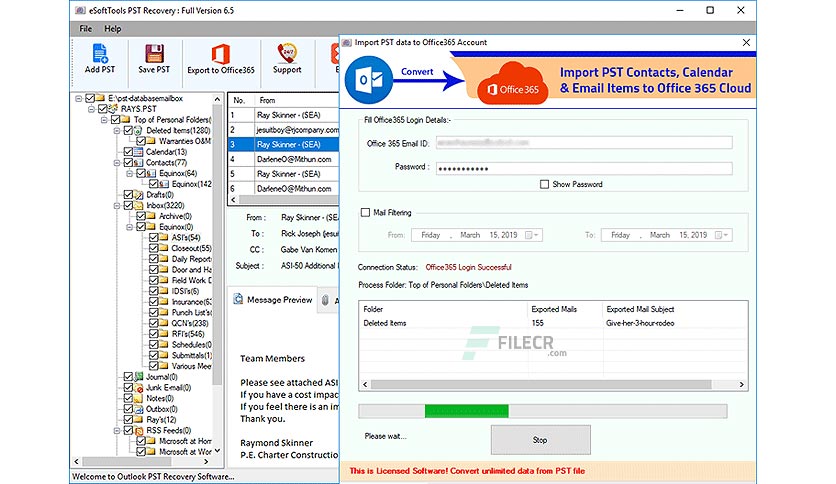836x484 pixels.
Task: Uncheck the Ray's(12) folder checkbox
Action: pos(128,420)
